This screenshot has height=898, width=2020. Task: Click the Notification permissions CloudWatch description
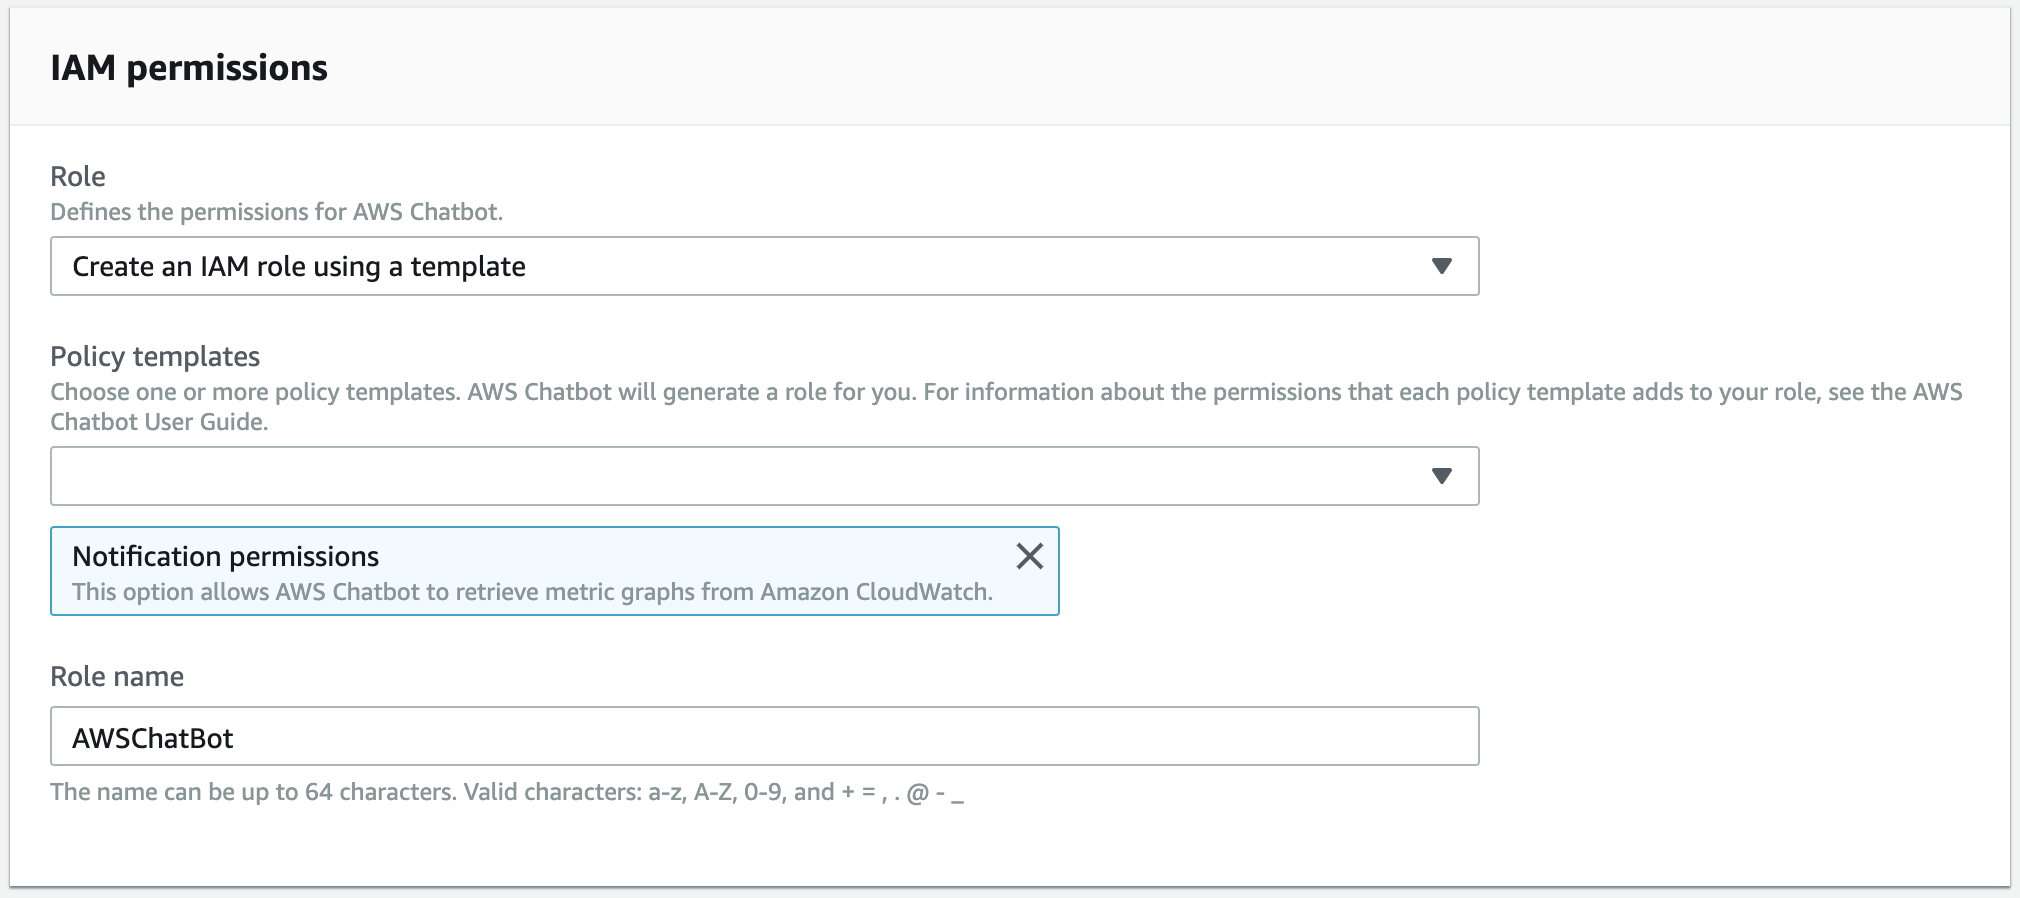(x=532, y=592)
